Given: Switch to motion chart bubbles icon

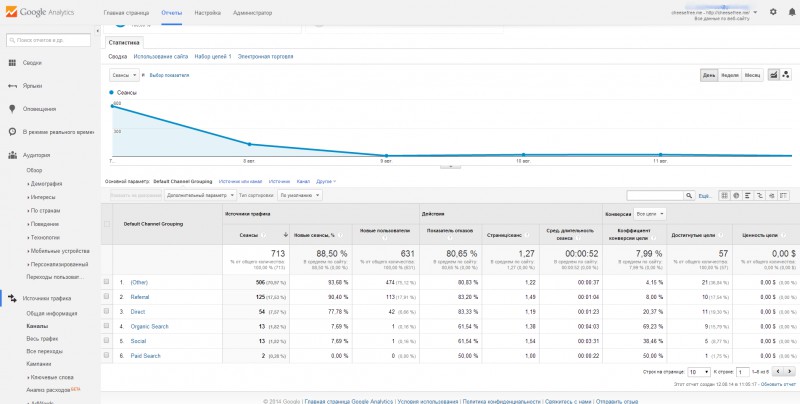Looking at the screenshot, I should [x=785, y=75].
